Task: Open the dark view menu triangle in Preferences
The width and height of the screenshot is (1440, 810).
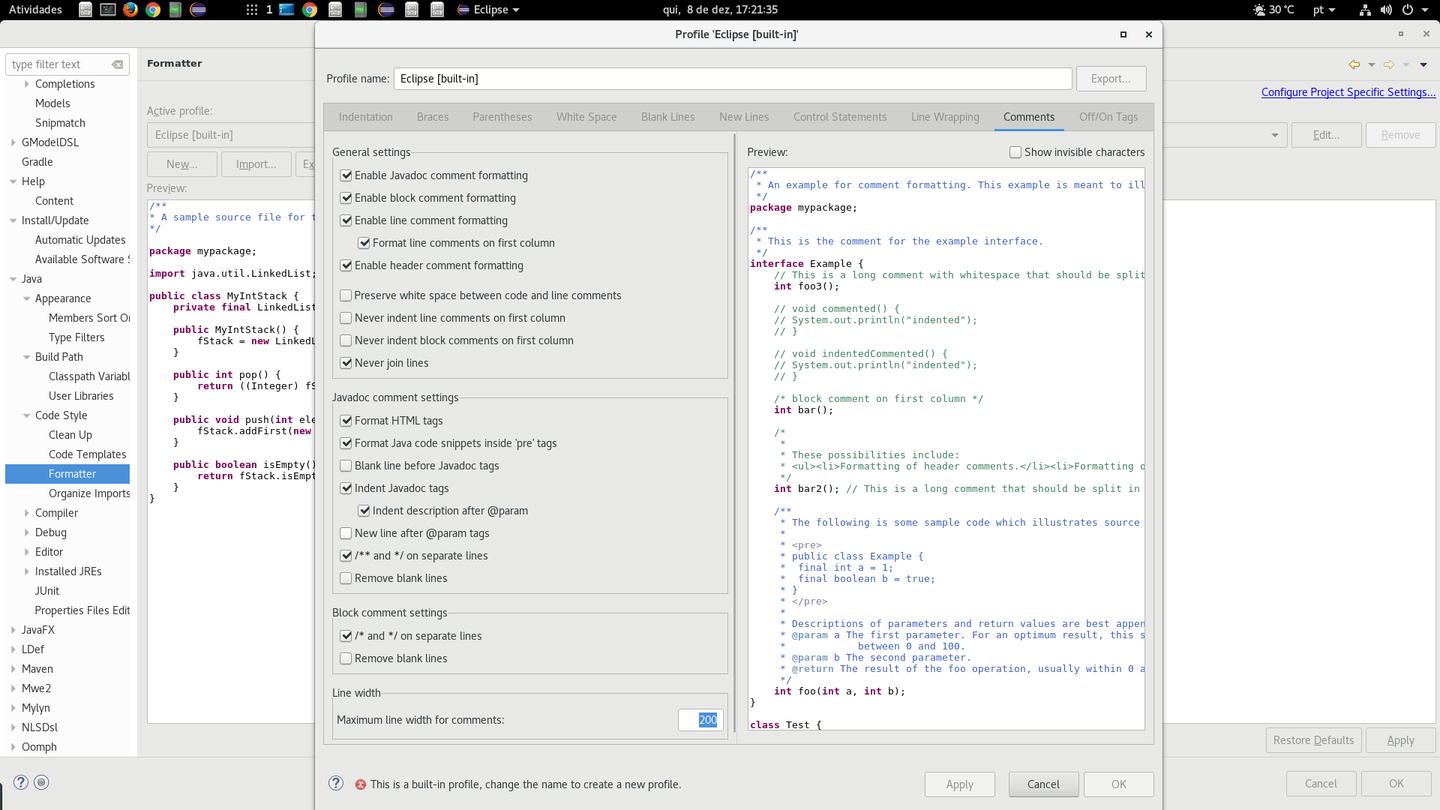Action: coord(1423,64)
